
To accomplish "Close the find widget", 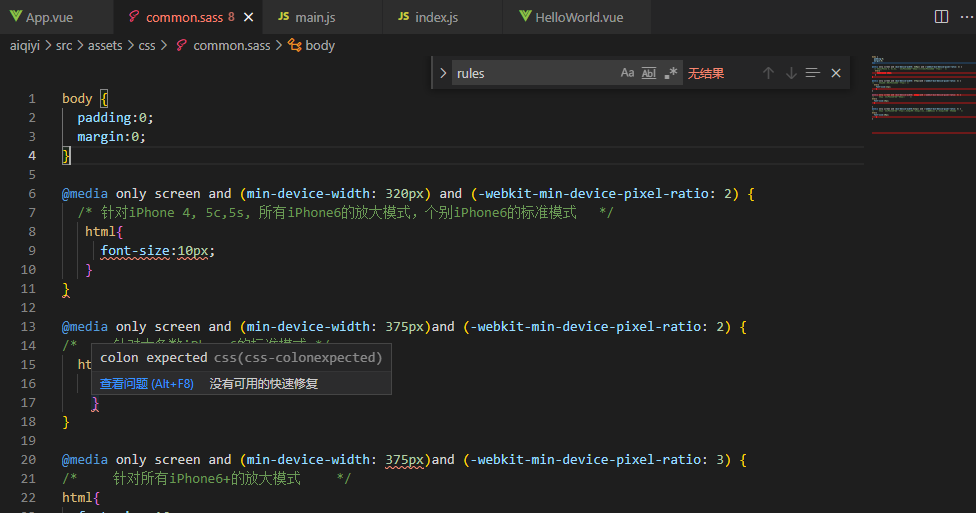I will coord(836,73).
